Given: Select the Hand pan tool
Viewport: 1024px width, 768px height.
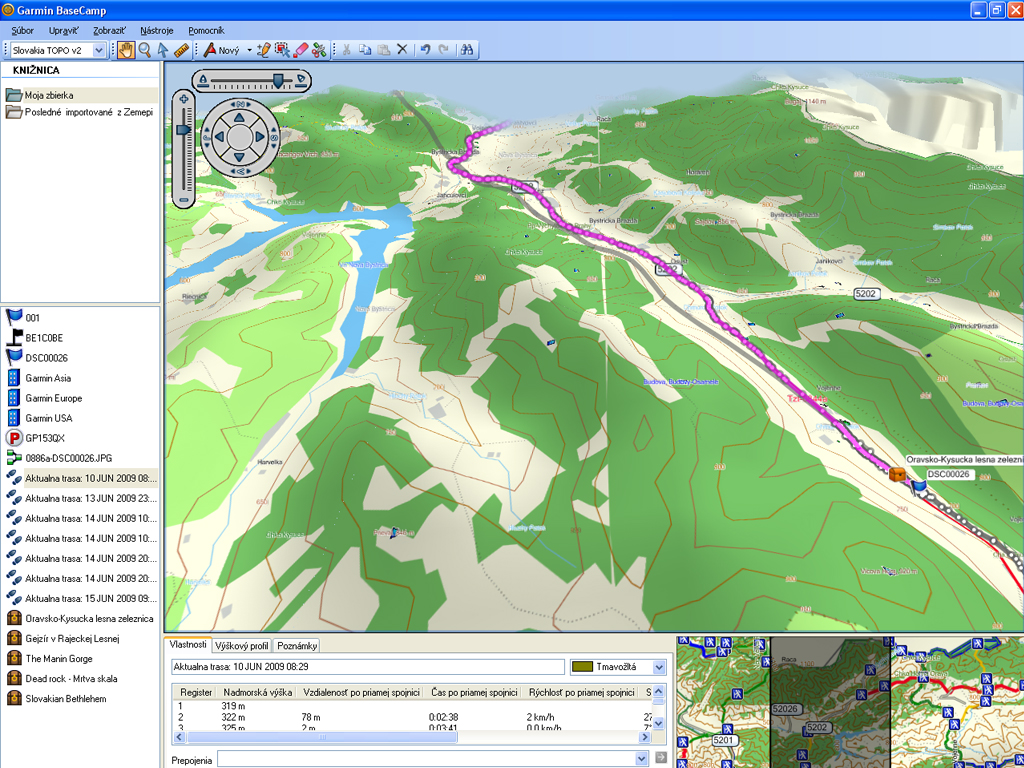Looking at the screenshot, I should tap(126, 49).
